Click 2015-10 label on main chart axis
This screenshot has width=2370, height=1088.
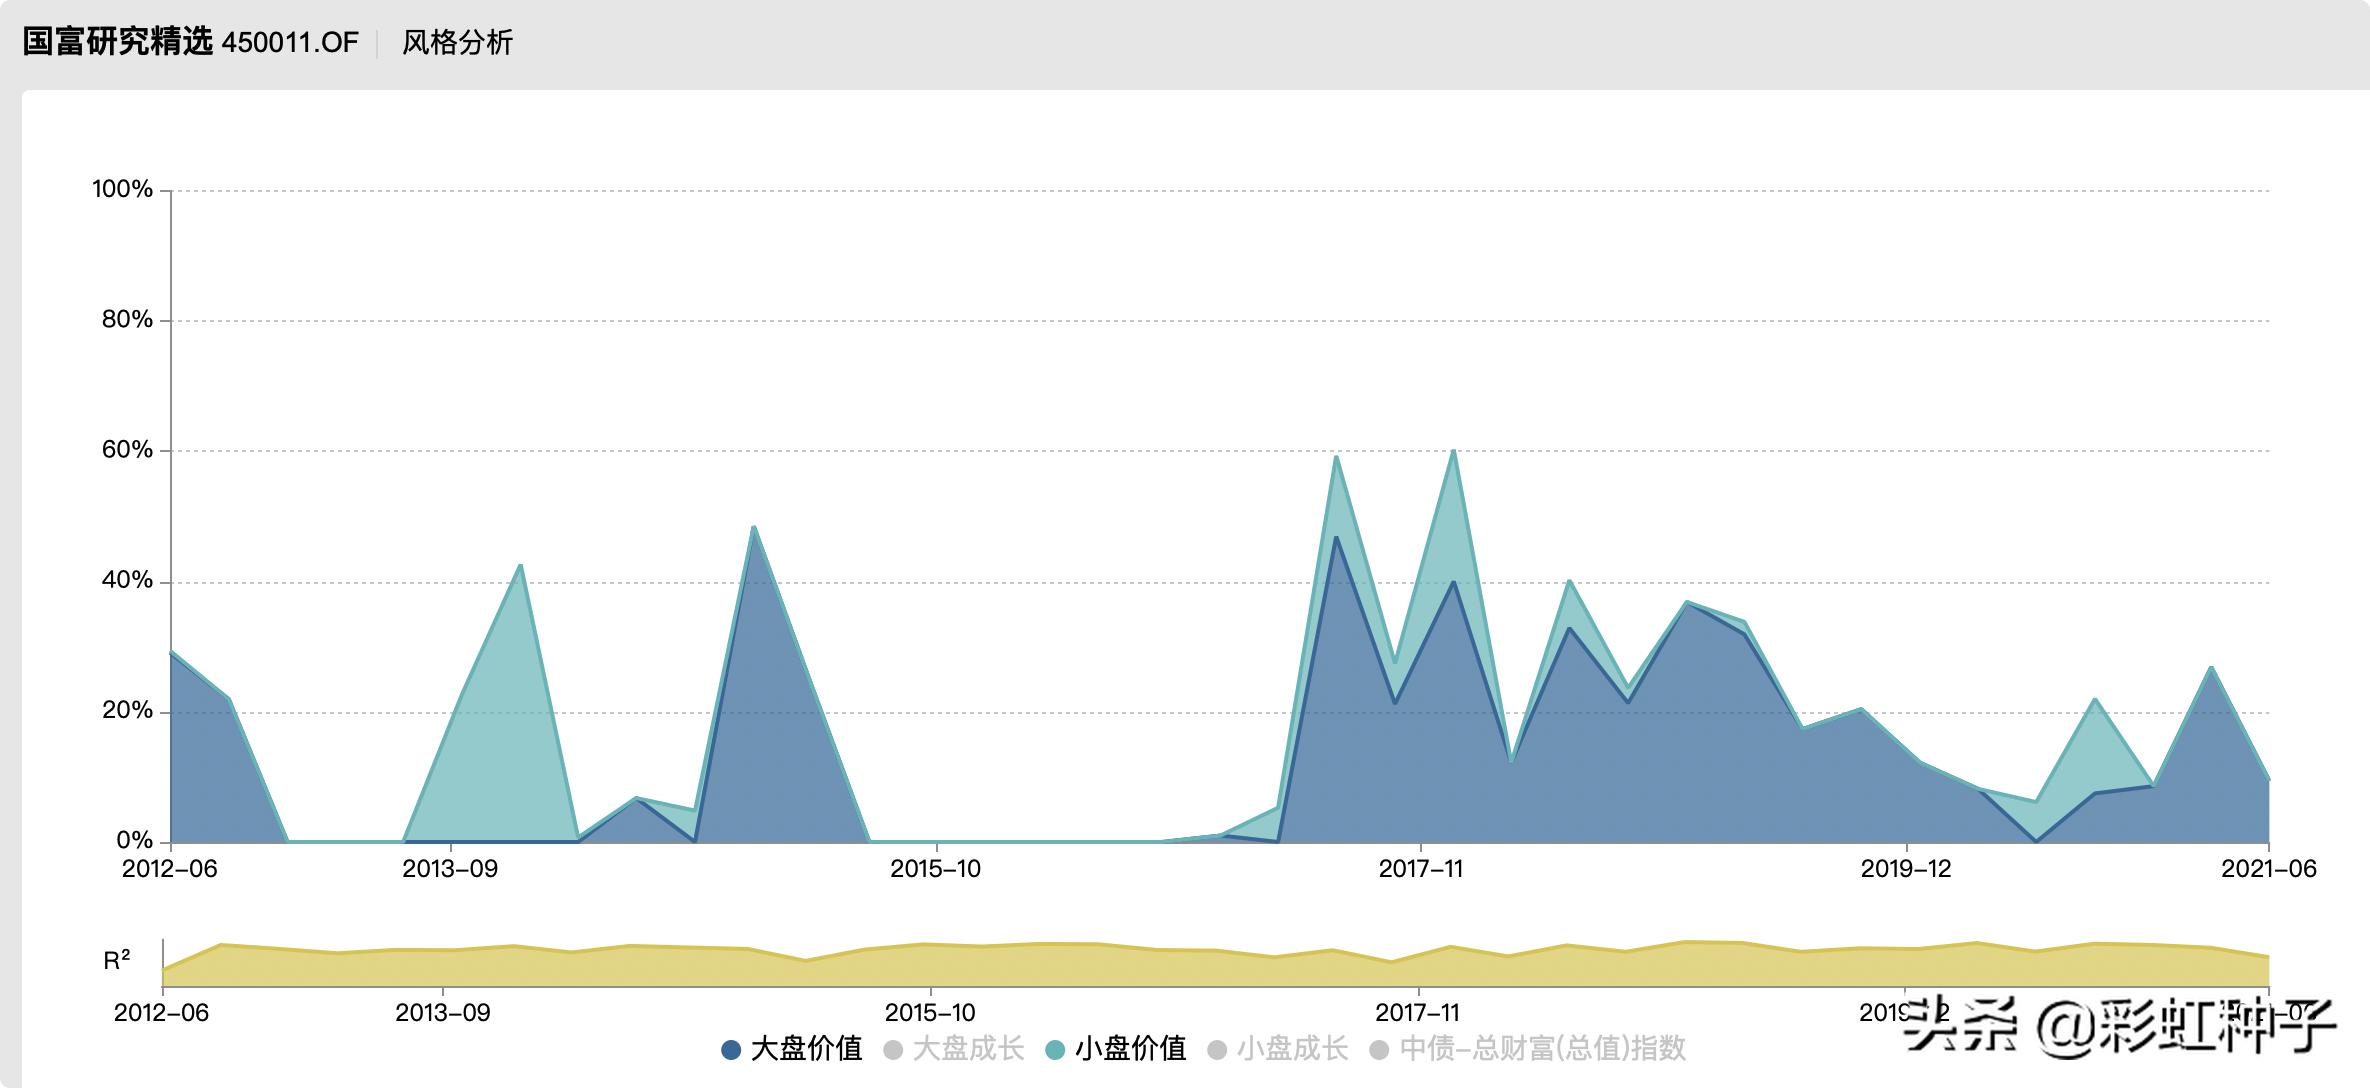tap(935, 869)
